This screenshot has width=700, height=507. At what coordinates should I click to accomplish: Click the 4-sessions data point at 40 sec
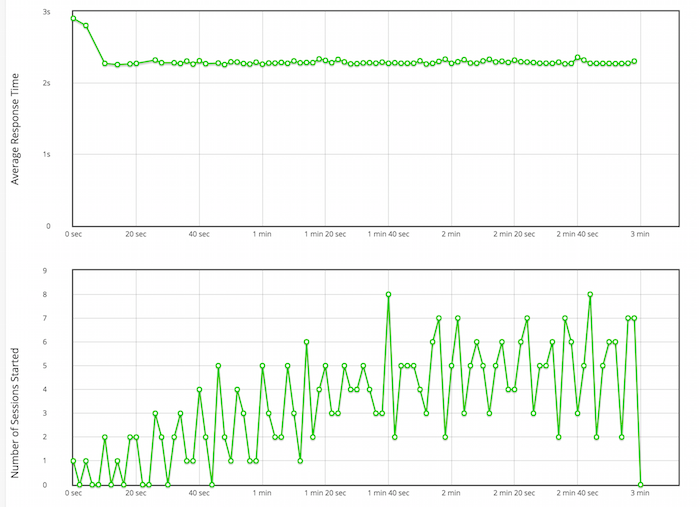199,390
